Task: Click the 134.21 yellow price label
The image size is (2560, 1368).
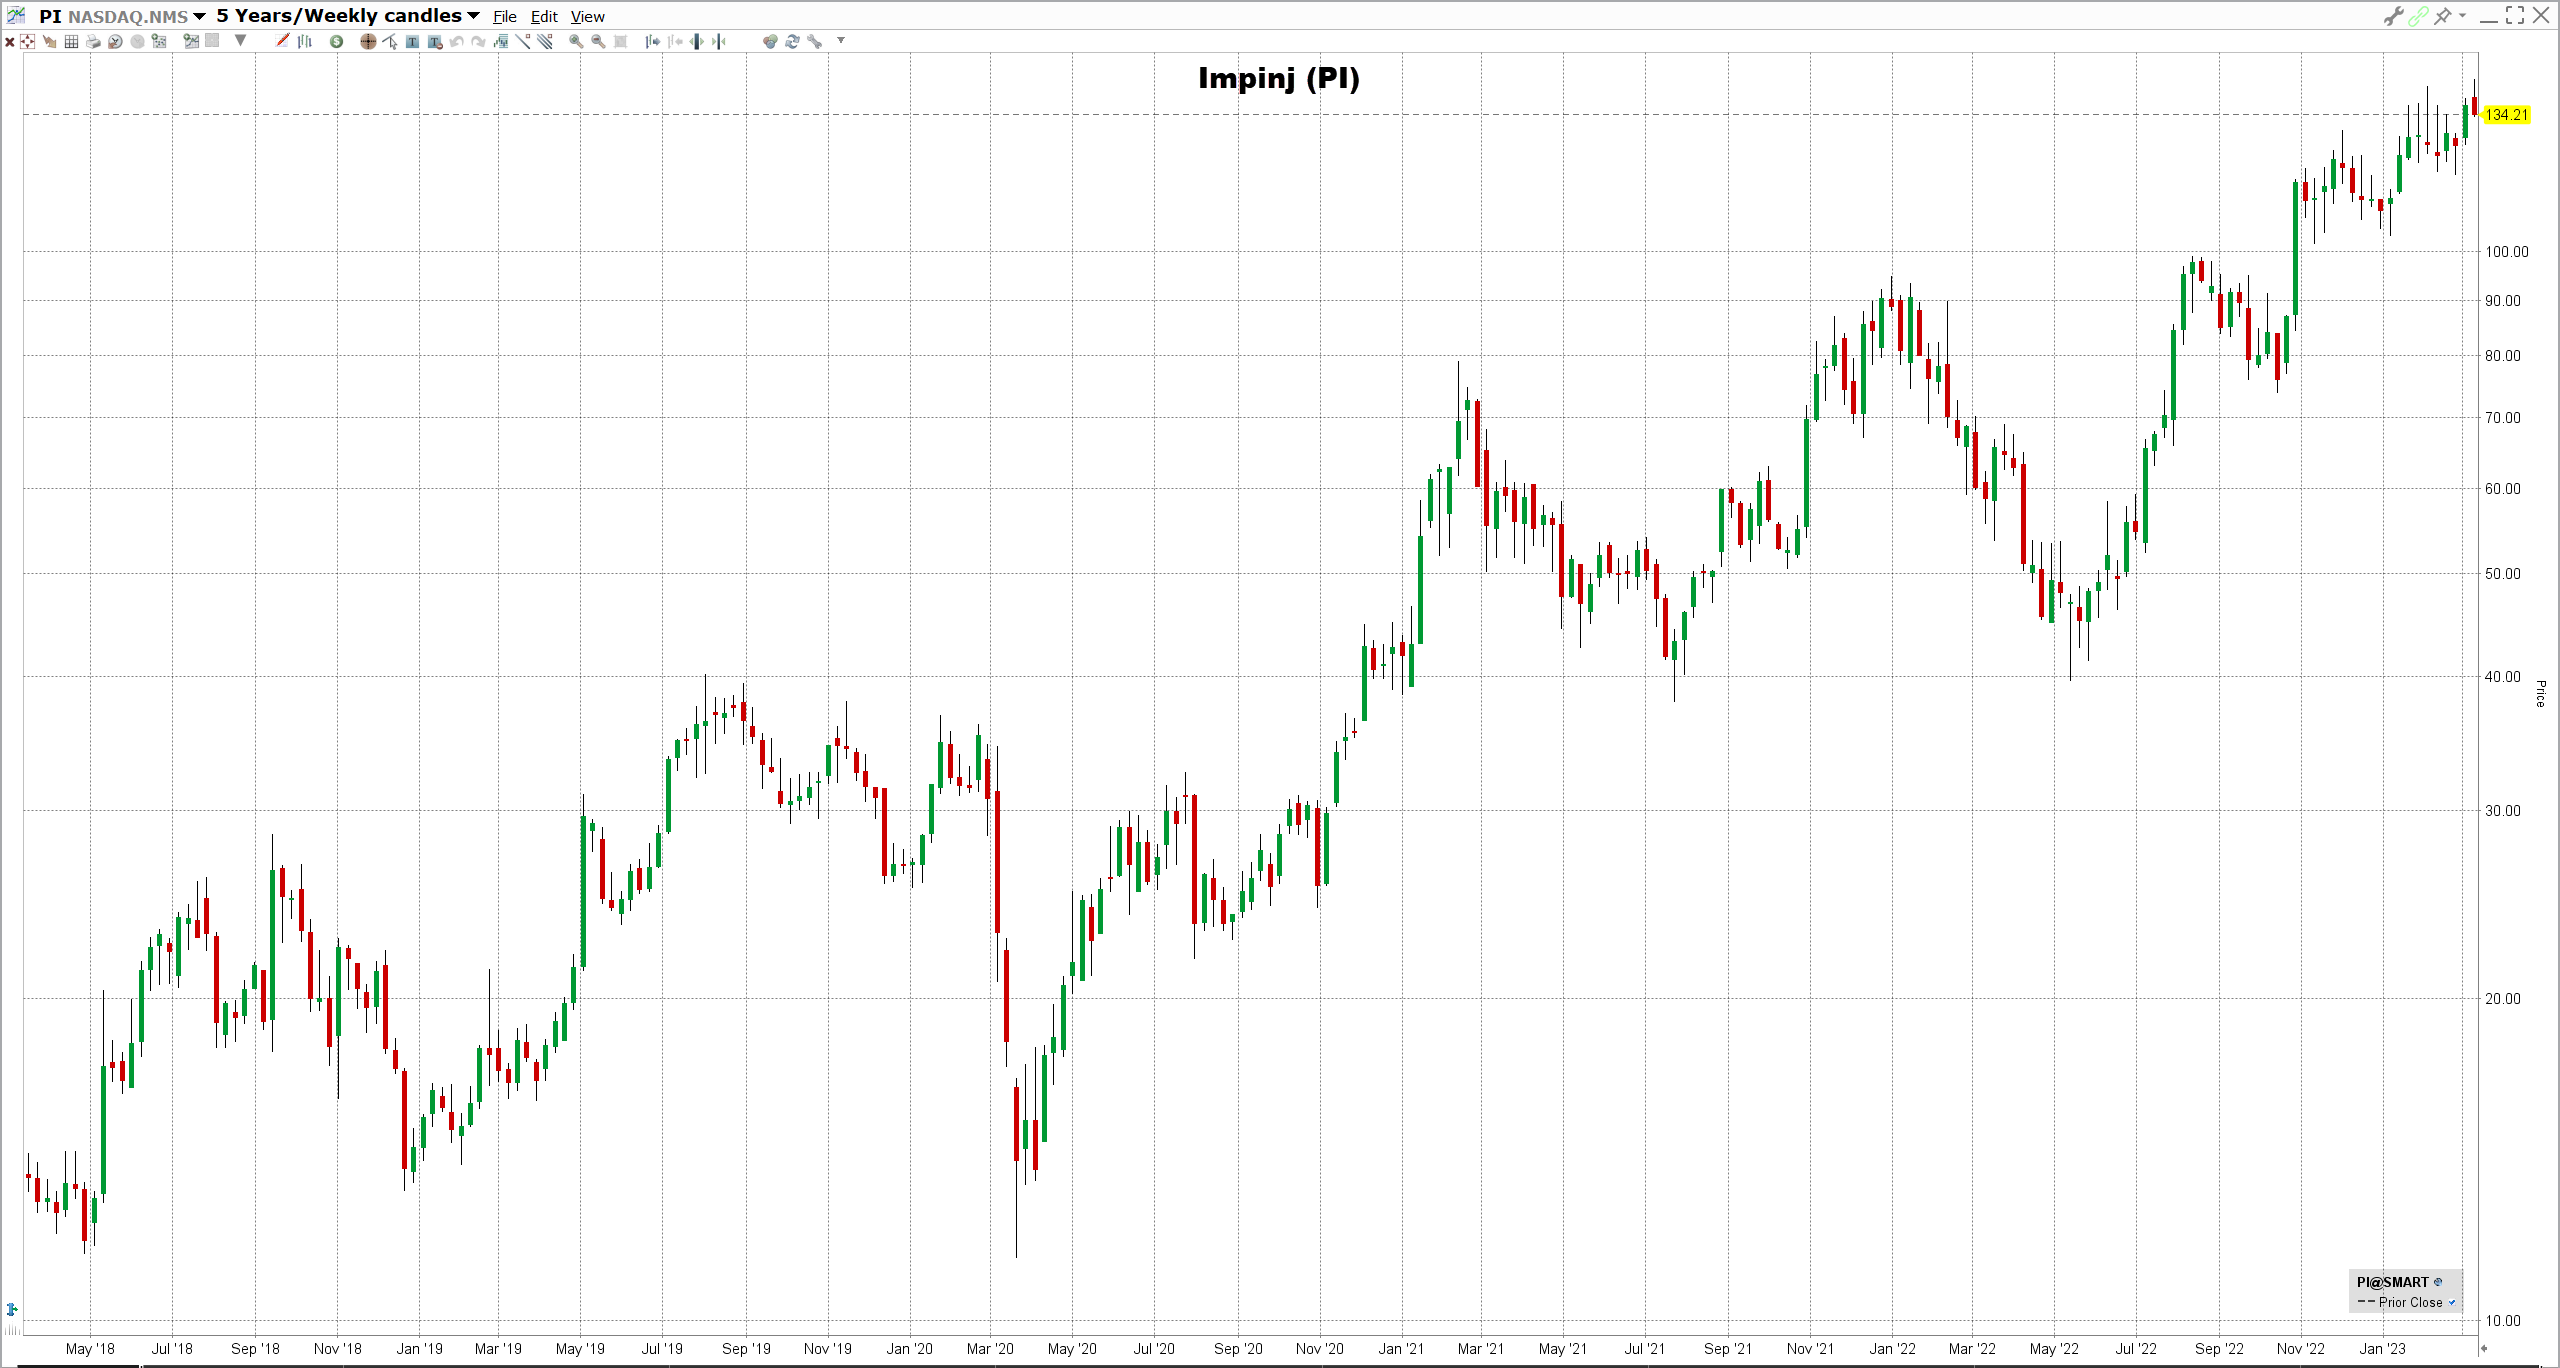Action: point(2506,115)
